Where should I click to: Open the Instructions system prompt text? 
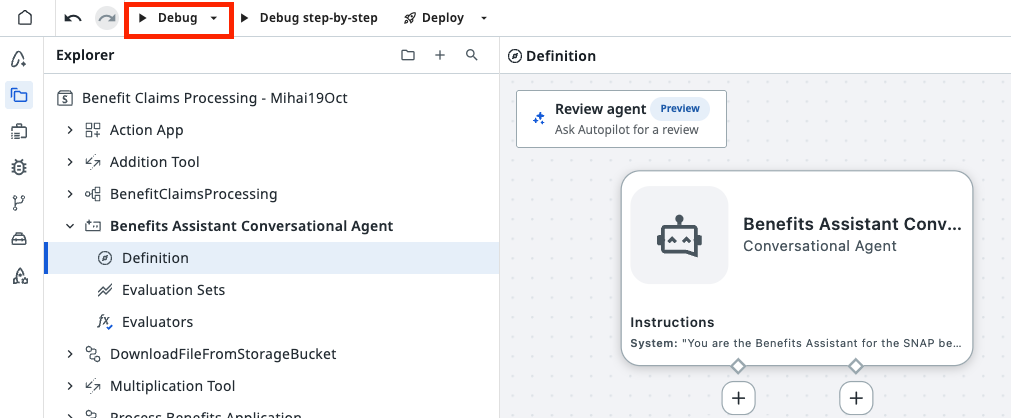click(796, 343)
